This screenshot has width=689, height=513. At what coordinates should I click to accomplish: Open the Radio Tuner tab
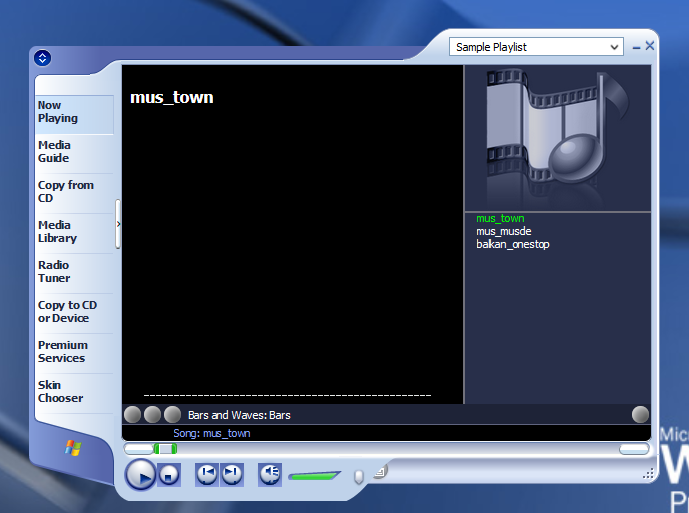point(54,272)
